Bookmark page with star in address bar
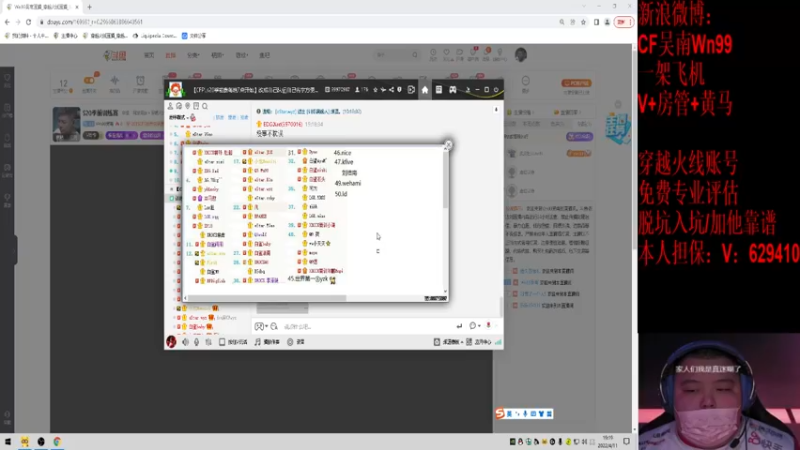This screenshot has width=800, height=450. coord(583,22)
